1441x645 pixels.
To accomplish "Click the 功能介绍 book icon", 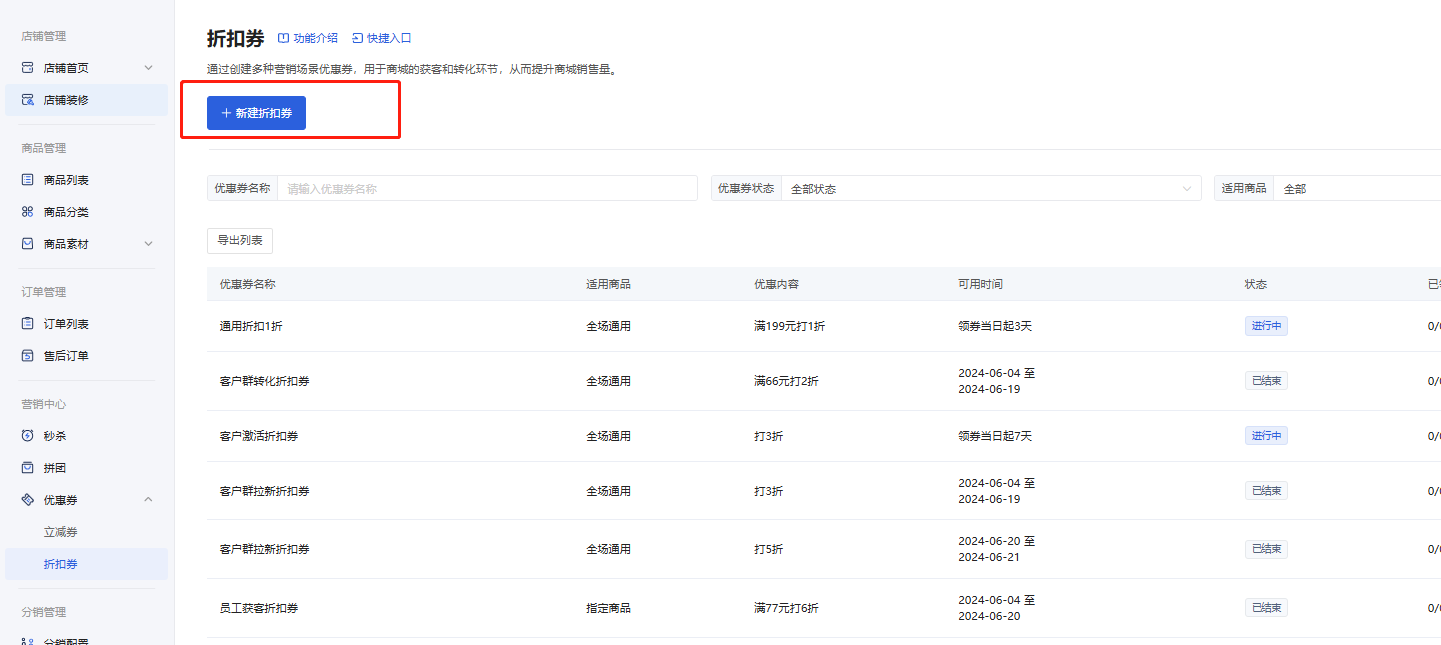I will pos(283,38).
